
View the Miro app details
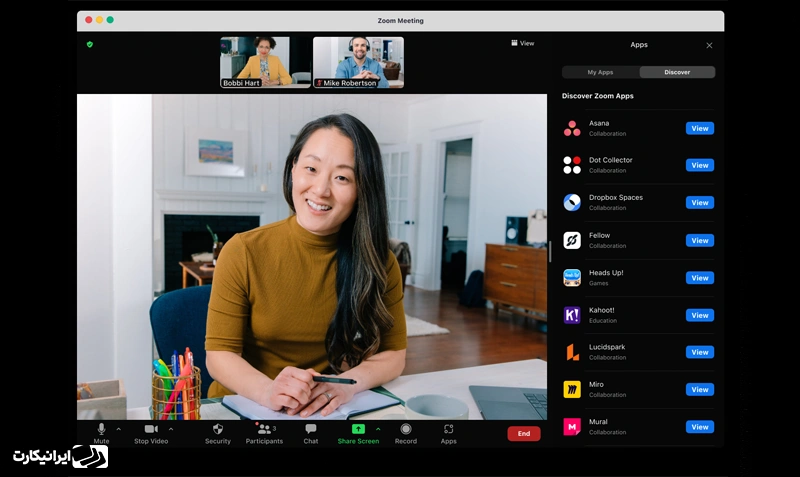699,389
